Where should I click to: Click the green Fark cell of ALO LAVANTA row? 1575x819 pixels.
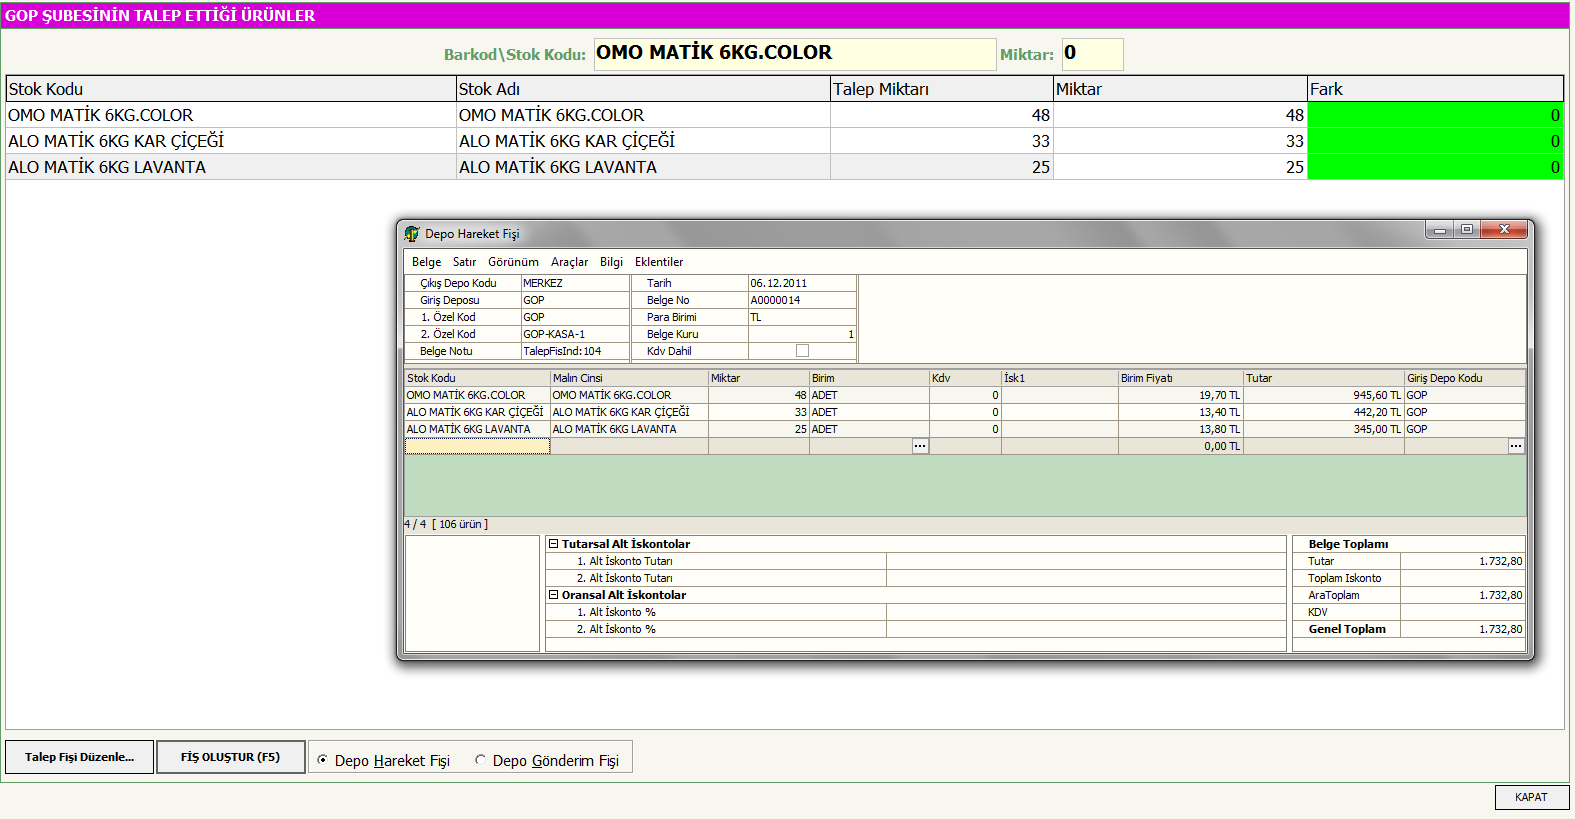[1435, 167]
